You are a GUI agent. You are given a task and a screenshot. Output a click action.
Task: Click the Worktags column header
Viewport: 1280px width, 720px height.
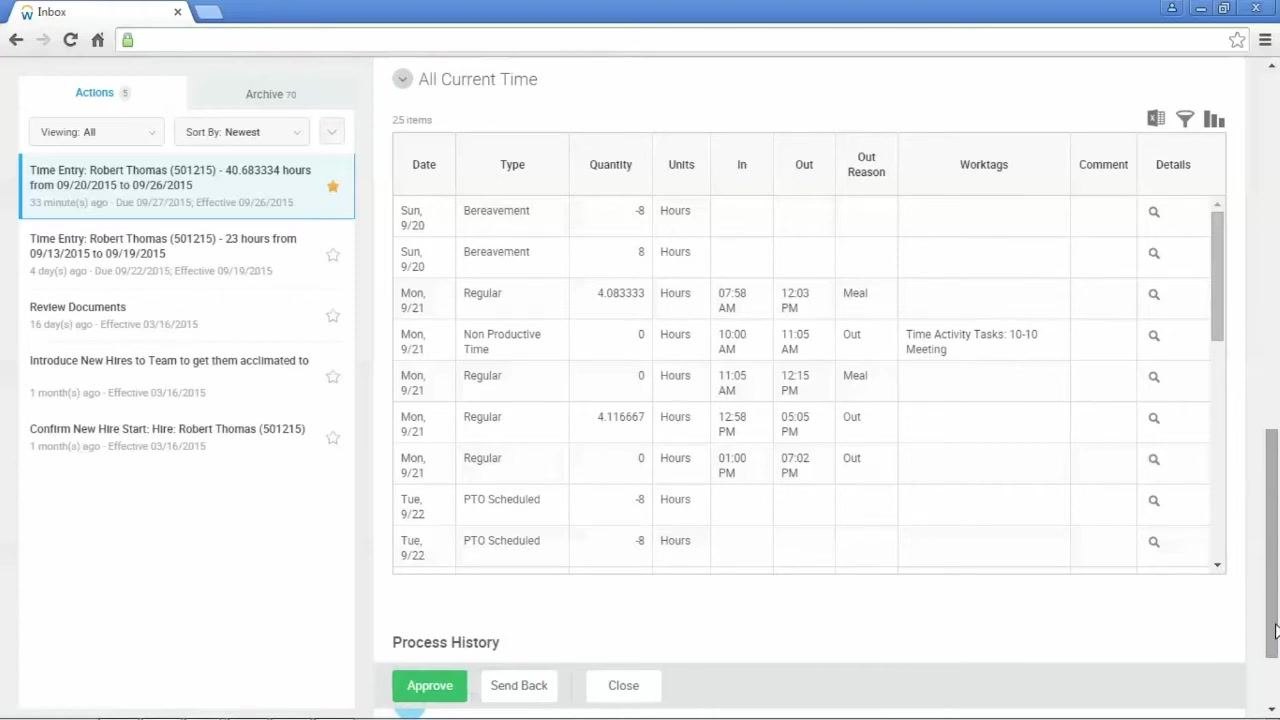coord(984,165)
